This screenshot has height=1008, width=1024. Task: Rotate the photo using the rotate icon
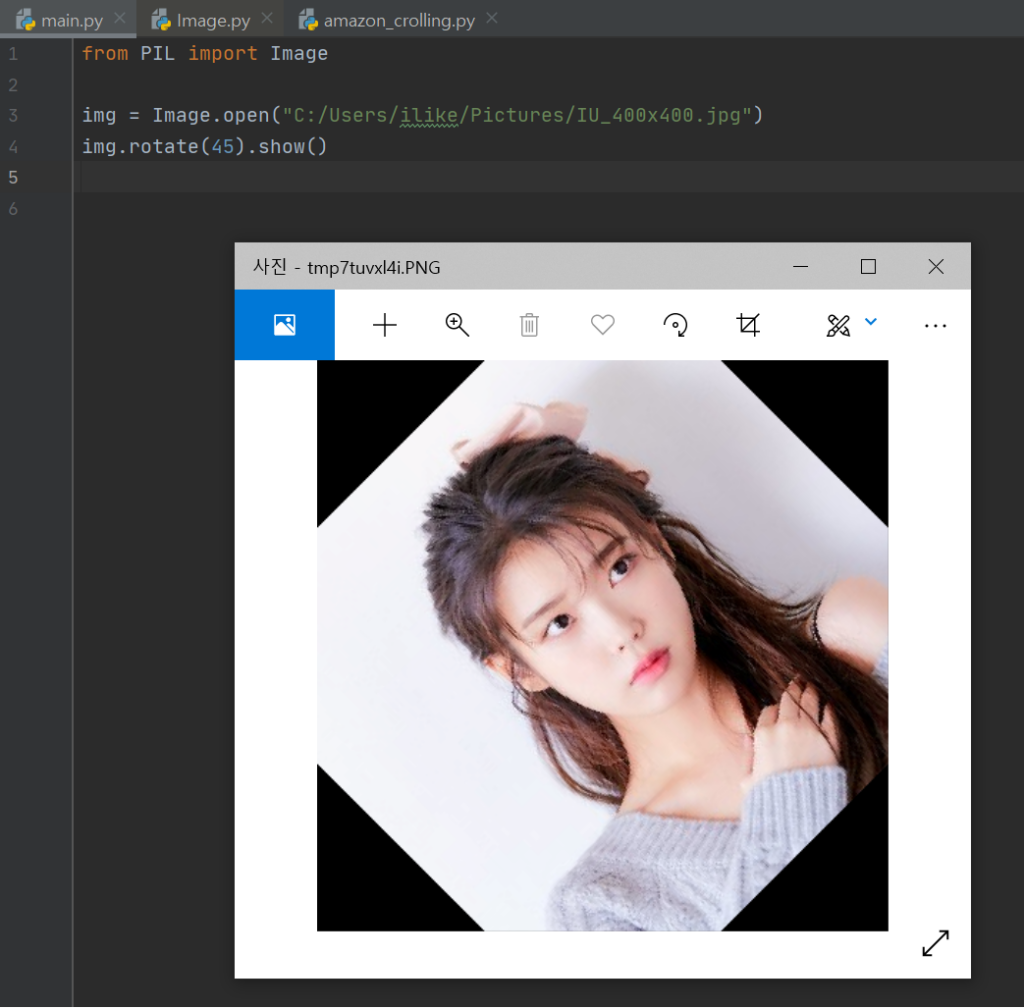tap(675, 325)
